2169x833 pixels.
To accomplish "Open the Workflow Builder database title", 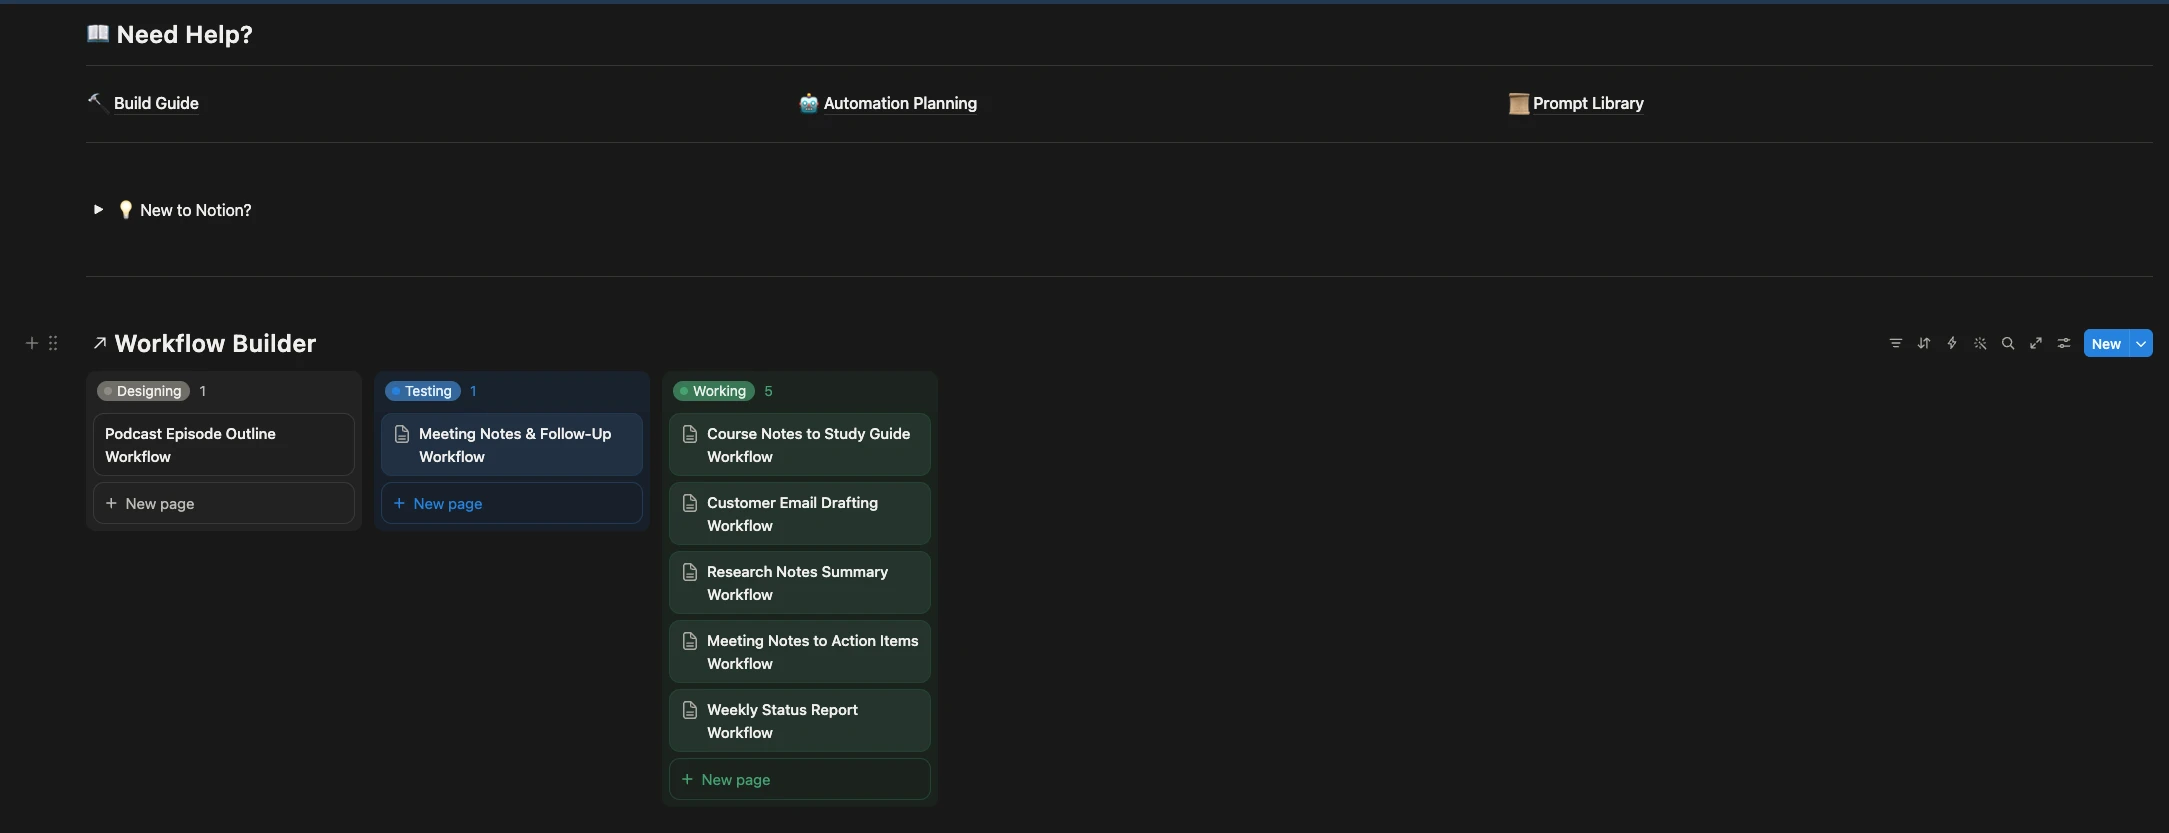I will tap(215, 343).
